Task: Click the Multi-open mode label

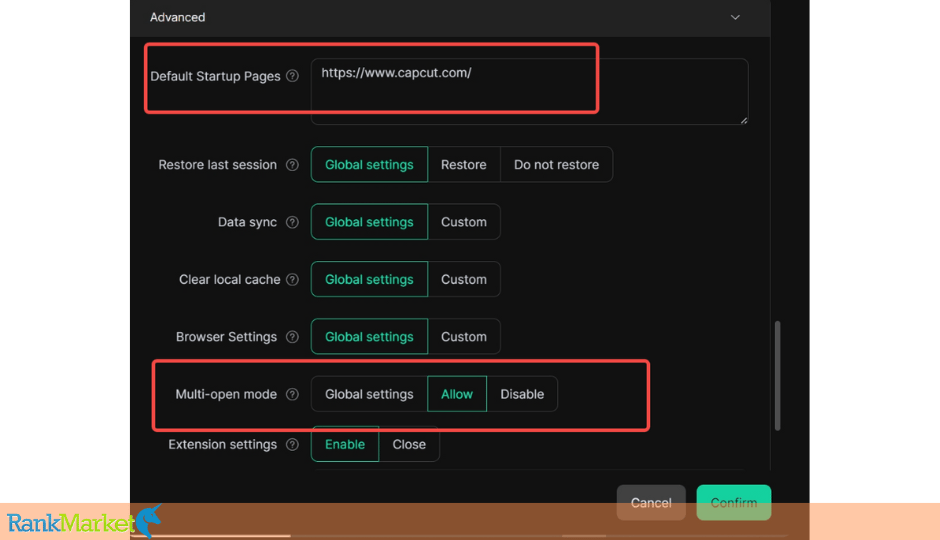Action: pyautogui.click(x=226, y=394)
